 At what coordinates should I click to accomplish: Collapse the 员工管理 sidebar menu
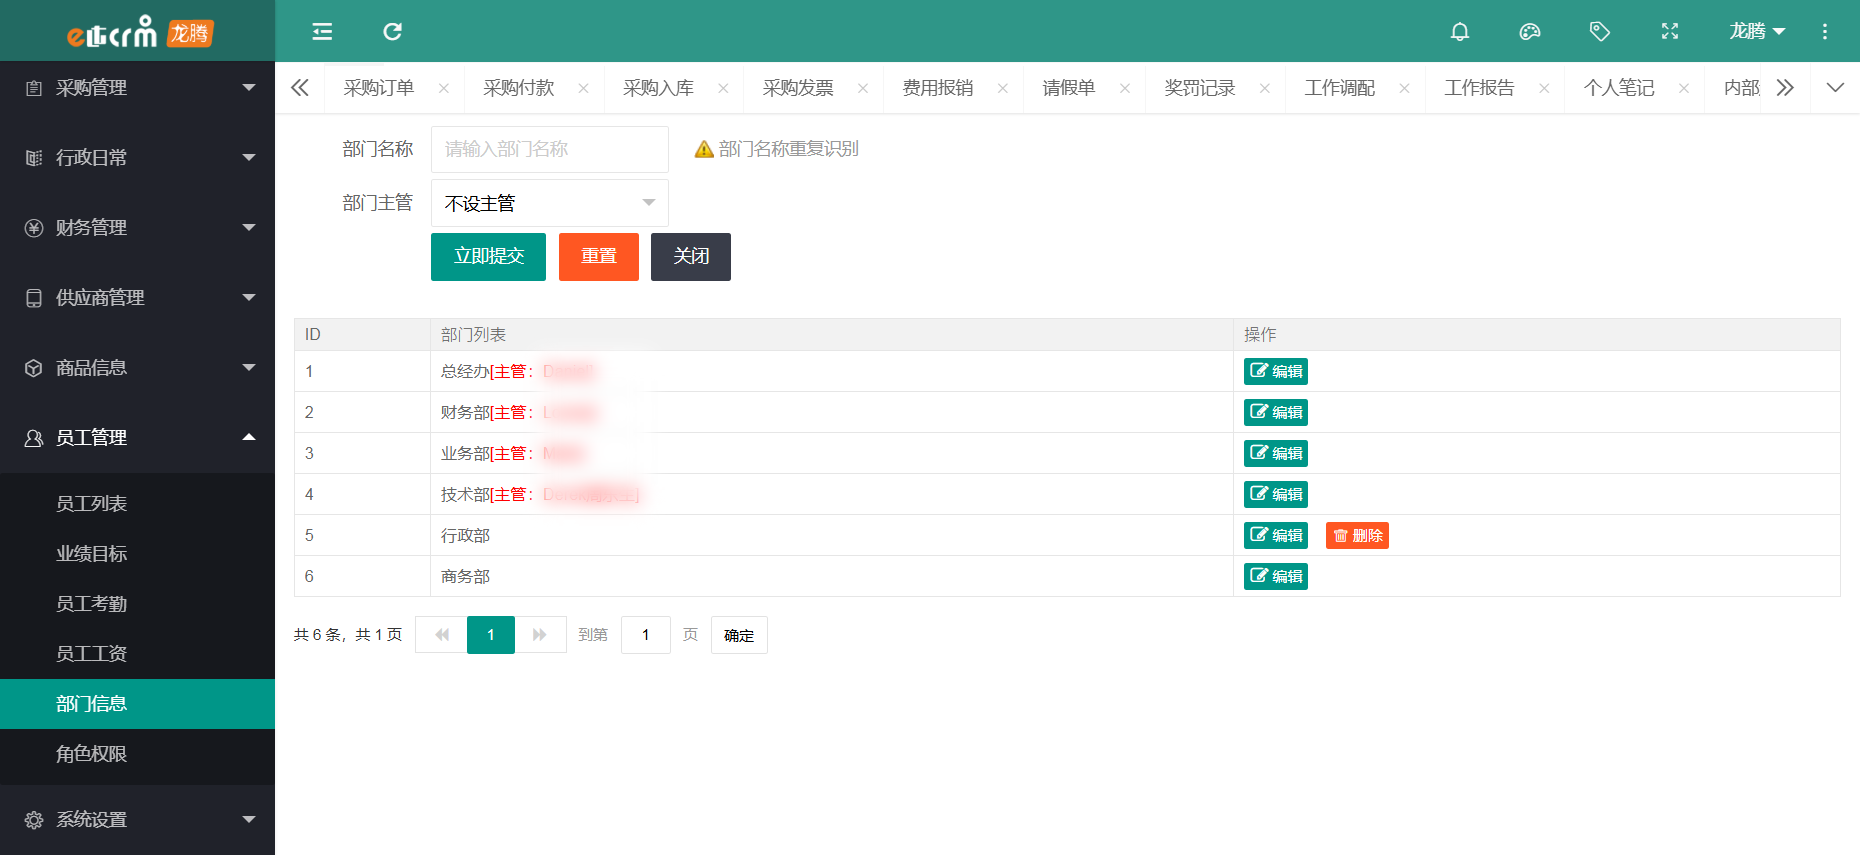(x=137, y=438)
